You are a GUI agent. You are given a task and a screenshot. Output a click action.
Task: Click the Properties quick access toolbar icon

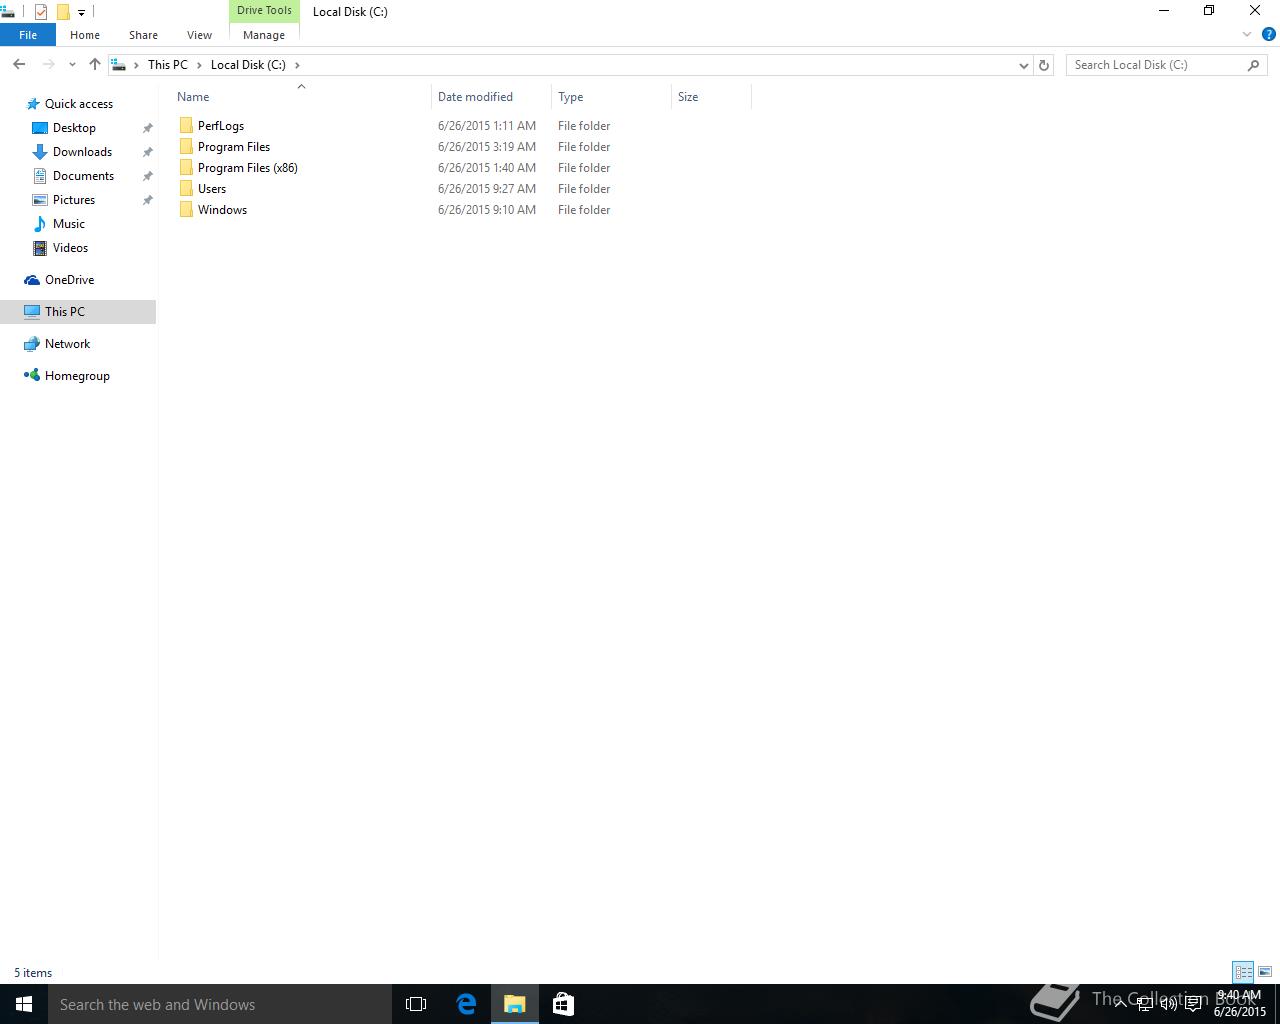click(41, 12)
